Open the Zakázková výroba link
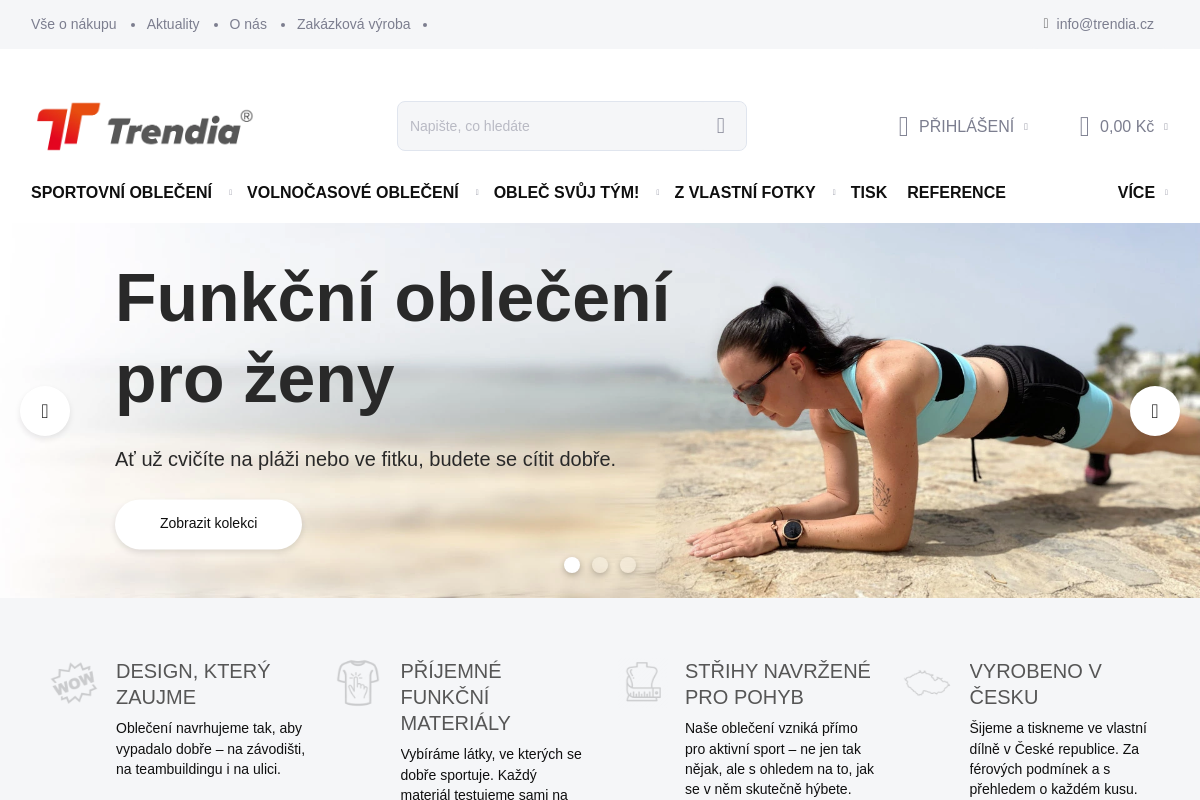 click(354, 24)
